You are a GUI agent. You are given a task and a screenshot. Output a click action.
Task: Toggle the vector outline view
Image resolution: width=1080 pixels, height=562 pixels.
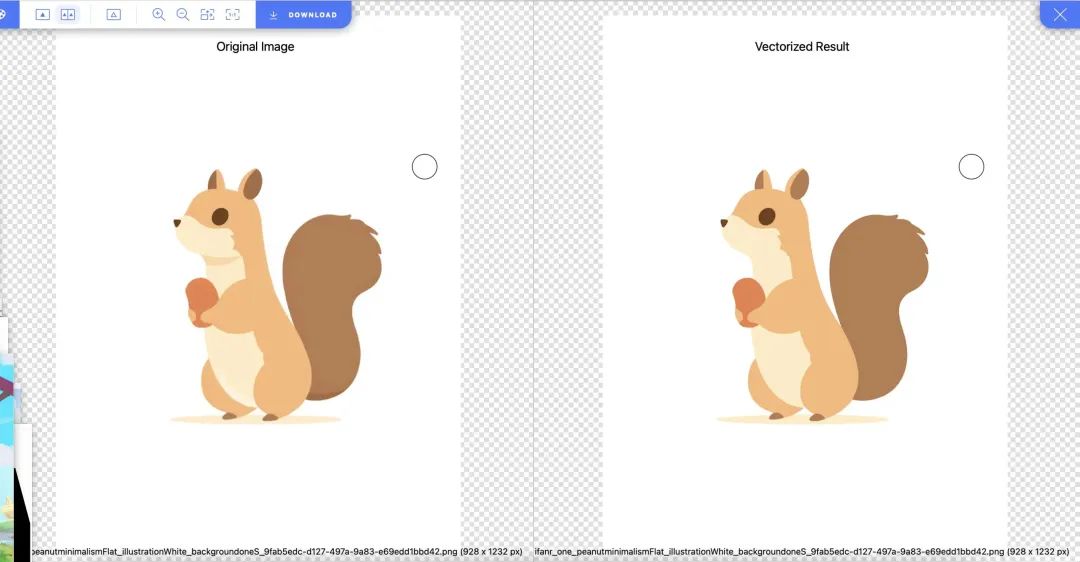pos(113,15)
